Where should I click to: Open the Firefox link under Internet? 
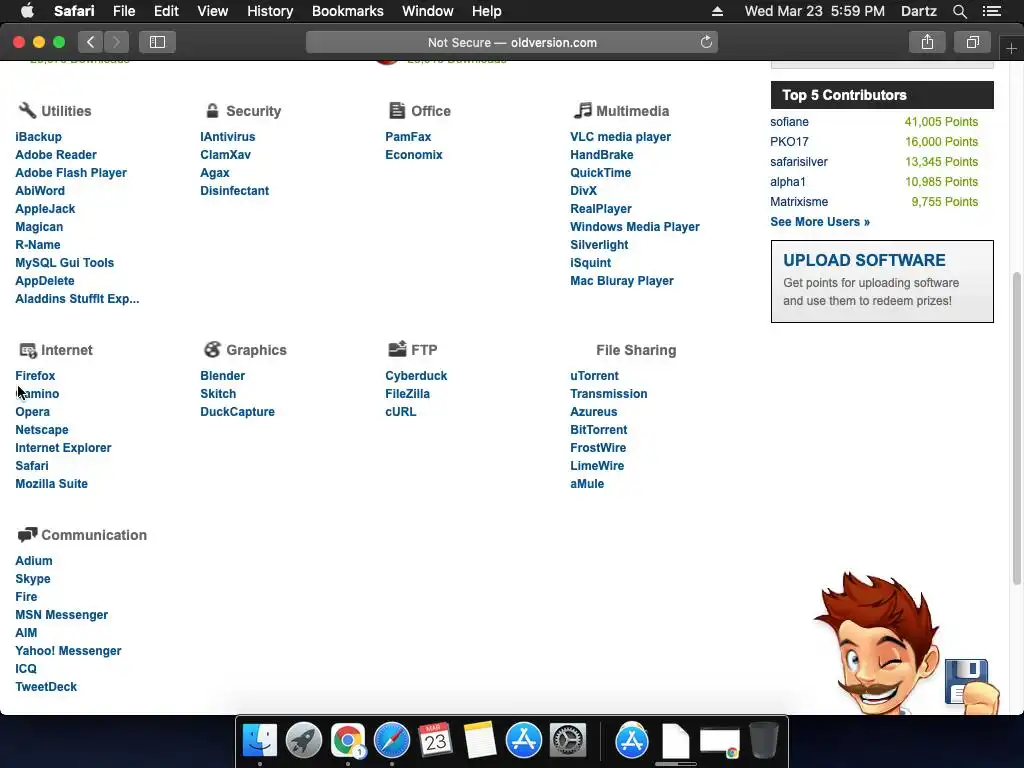click(35, 376)
